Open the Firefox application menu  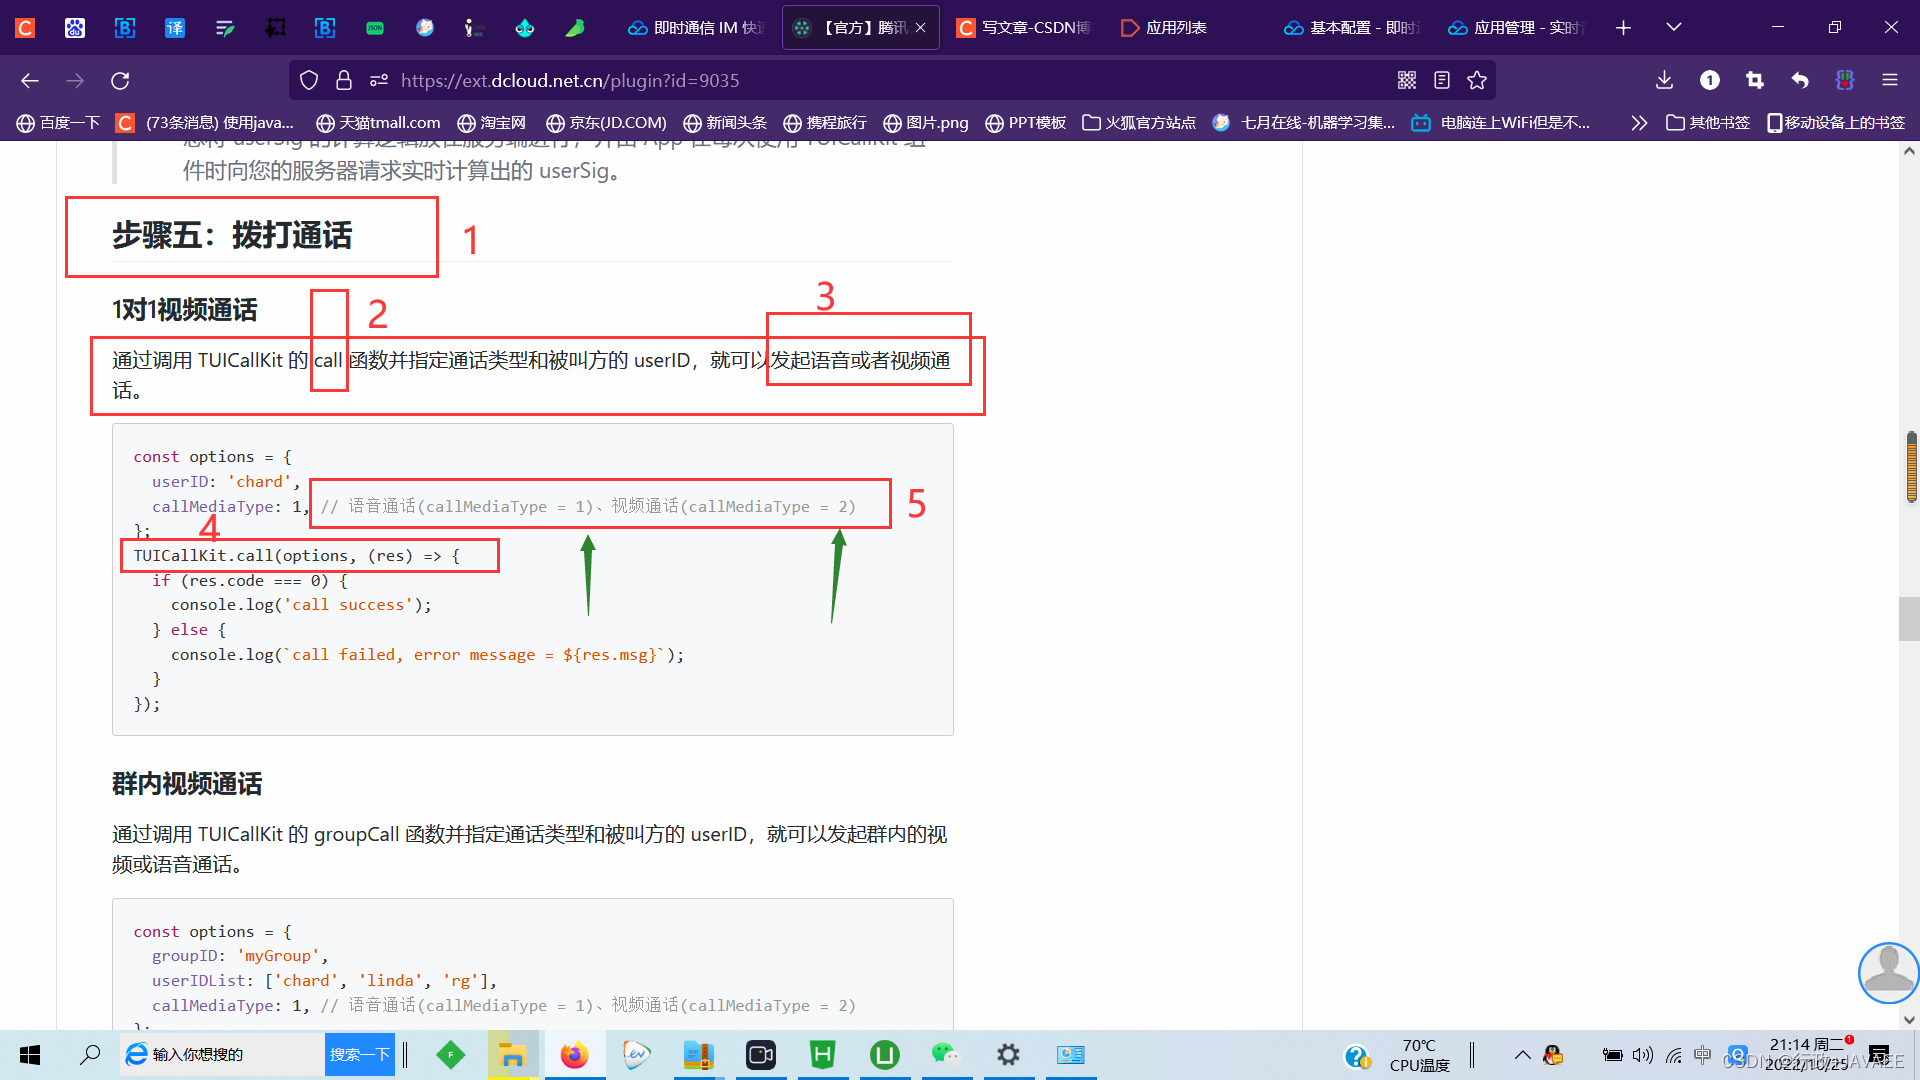tap(1890, 80)
